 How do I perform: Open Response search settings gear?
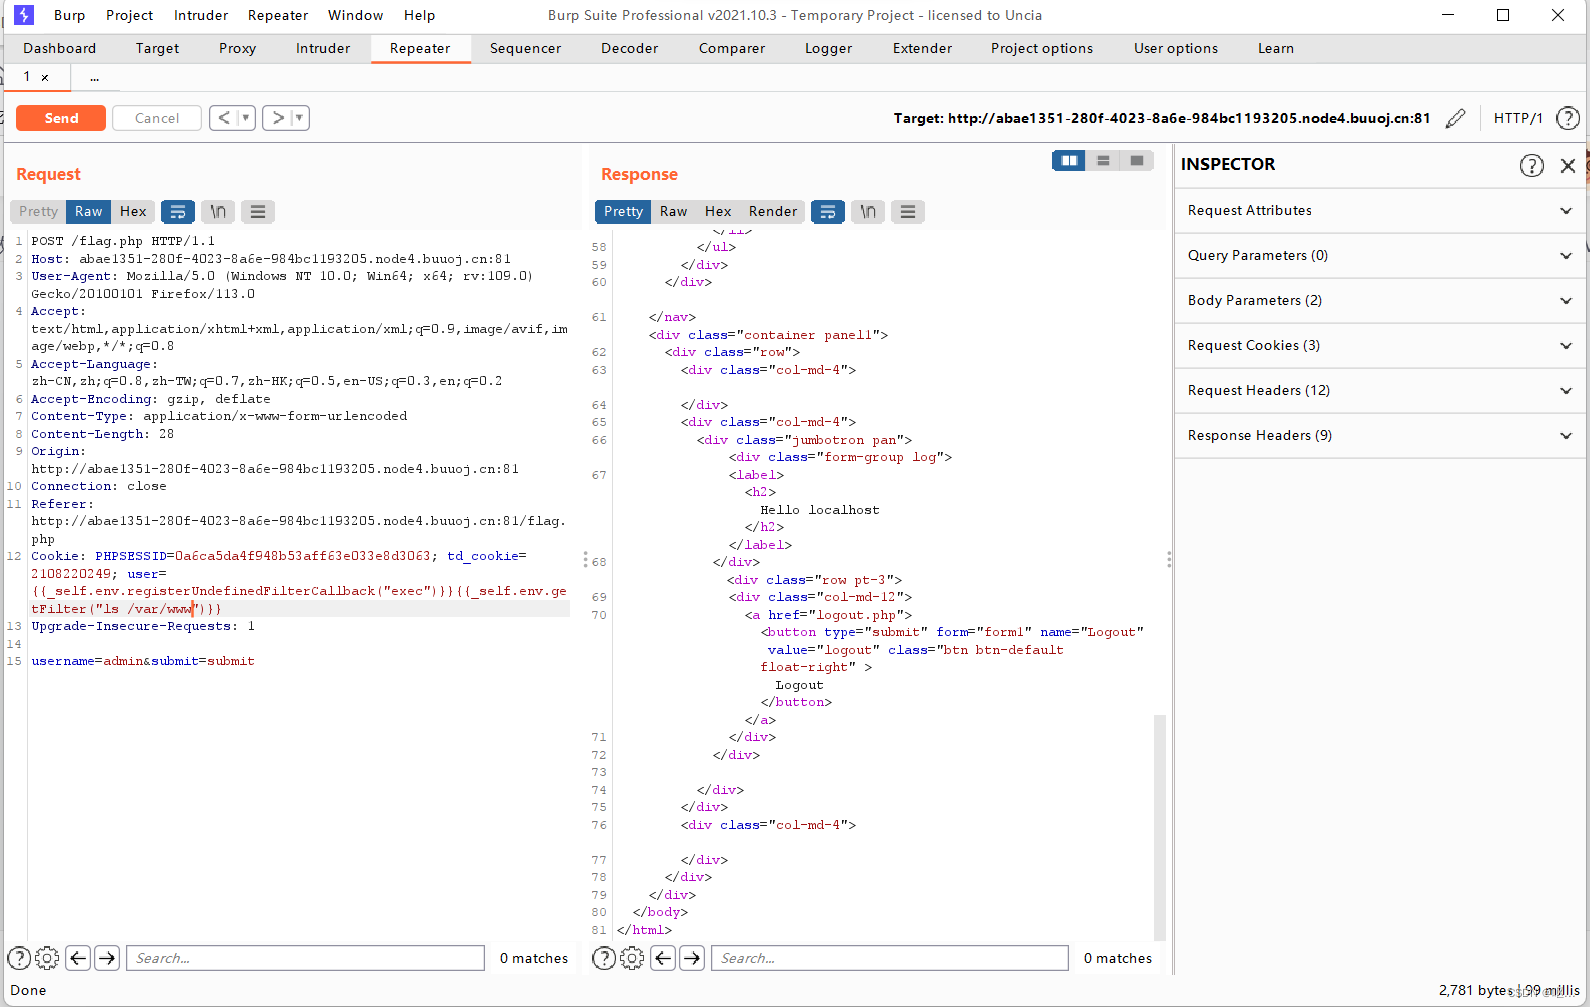click(632, 958)
